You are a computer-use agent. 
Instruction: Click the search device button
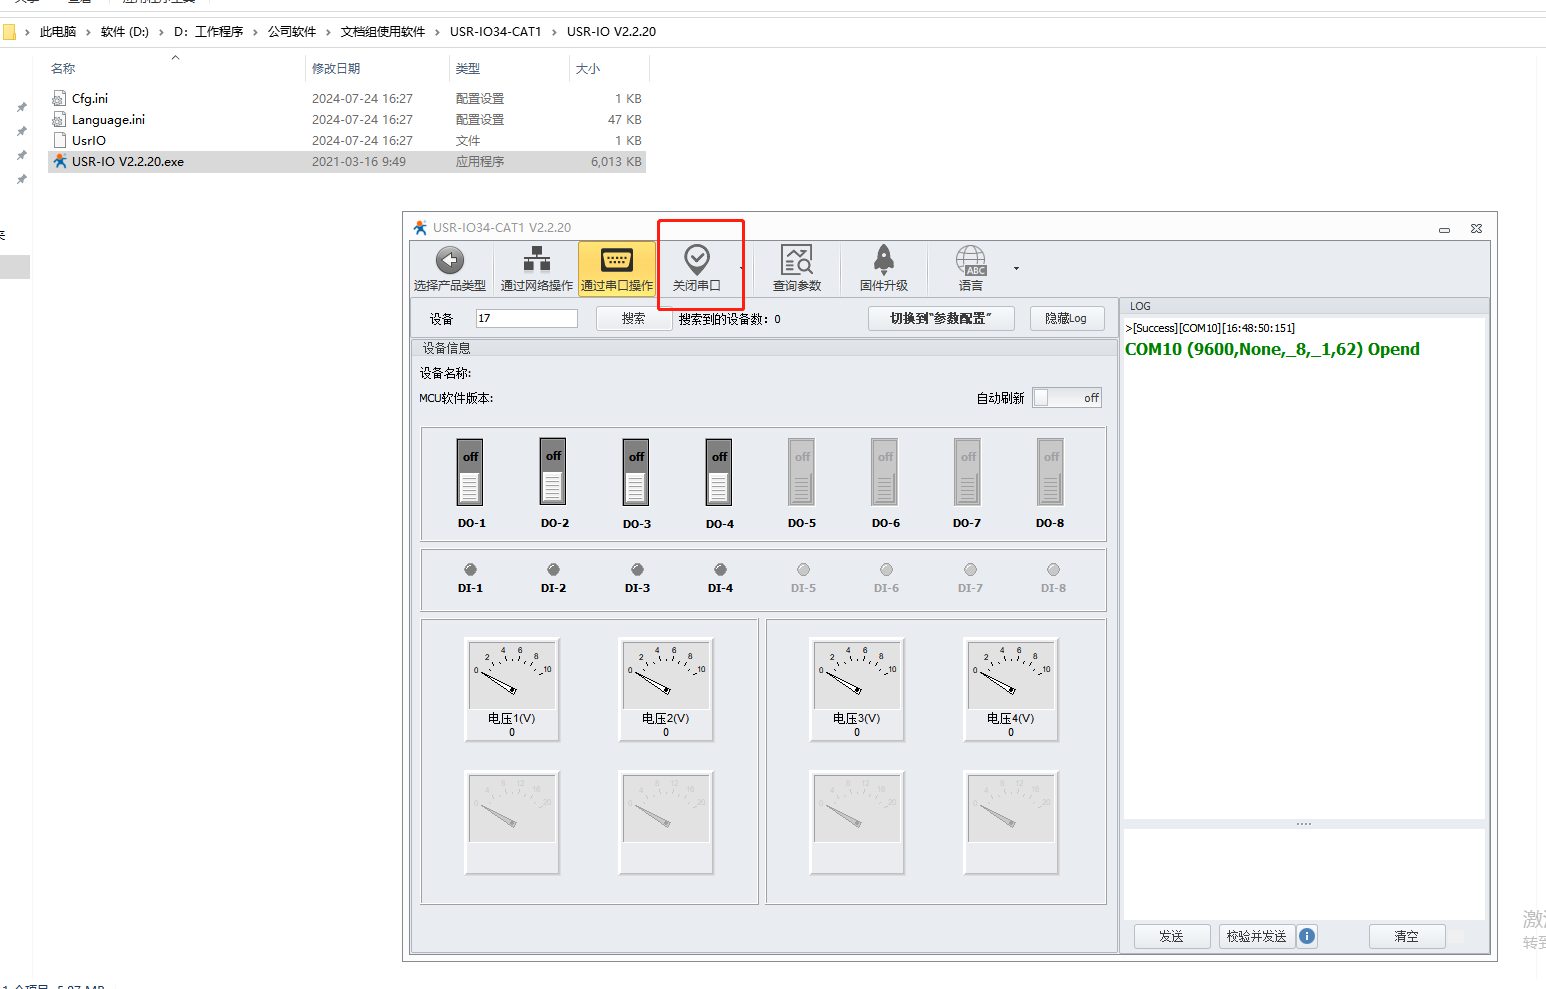point(633,319)
